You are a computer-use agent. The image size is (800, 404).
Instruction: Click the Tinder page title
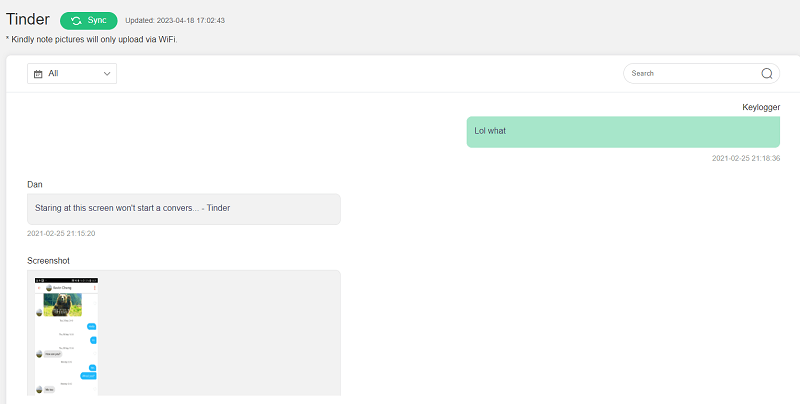[x=28, y=19]
